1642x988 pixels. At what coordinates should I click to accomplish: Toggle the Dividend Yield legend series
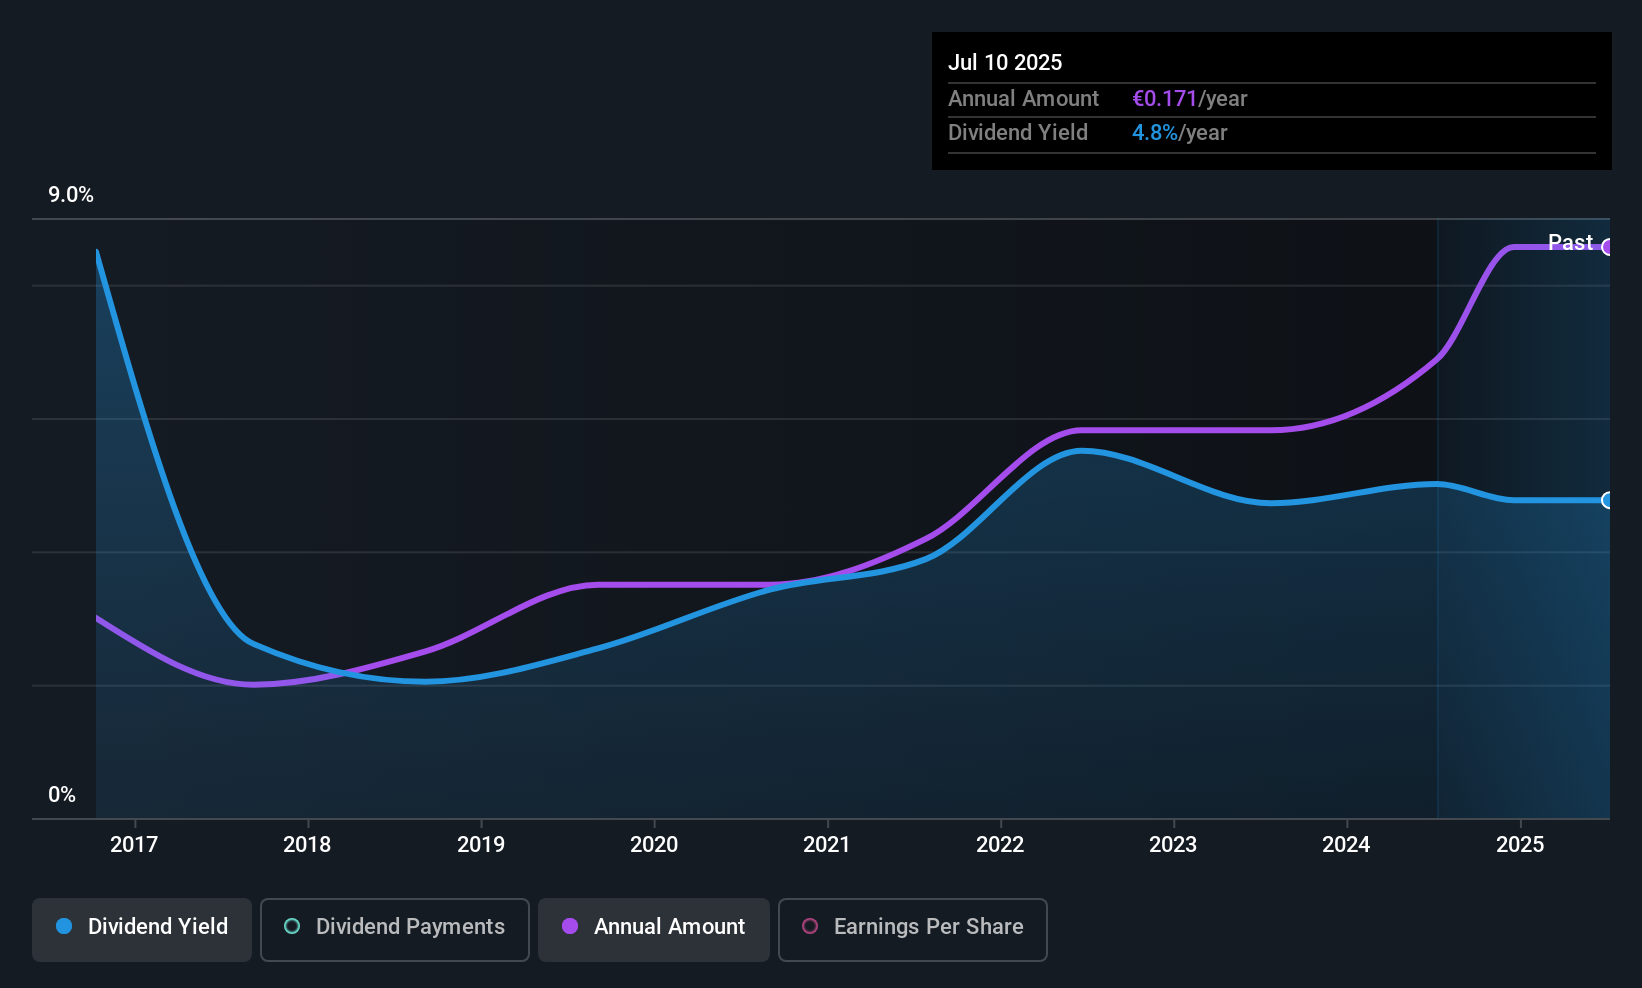[x=142, y=927]
